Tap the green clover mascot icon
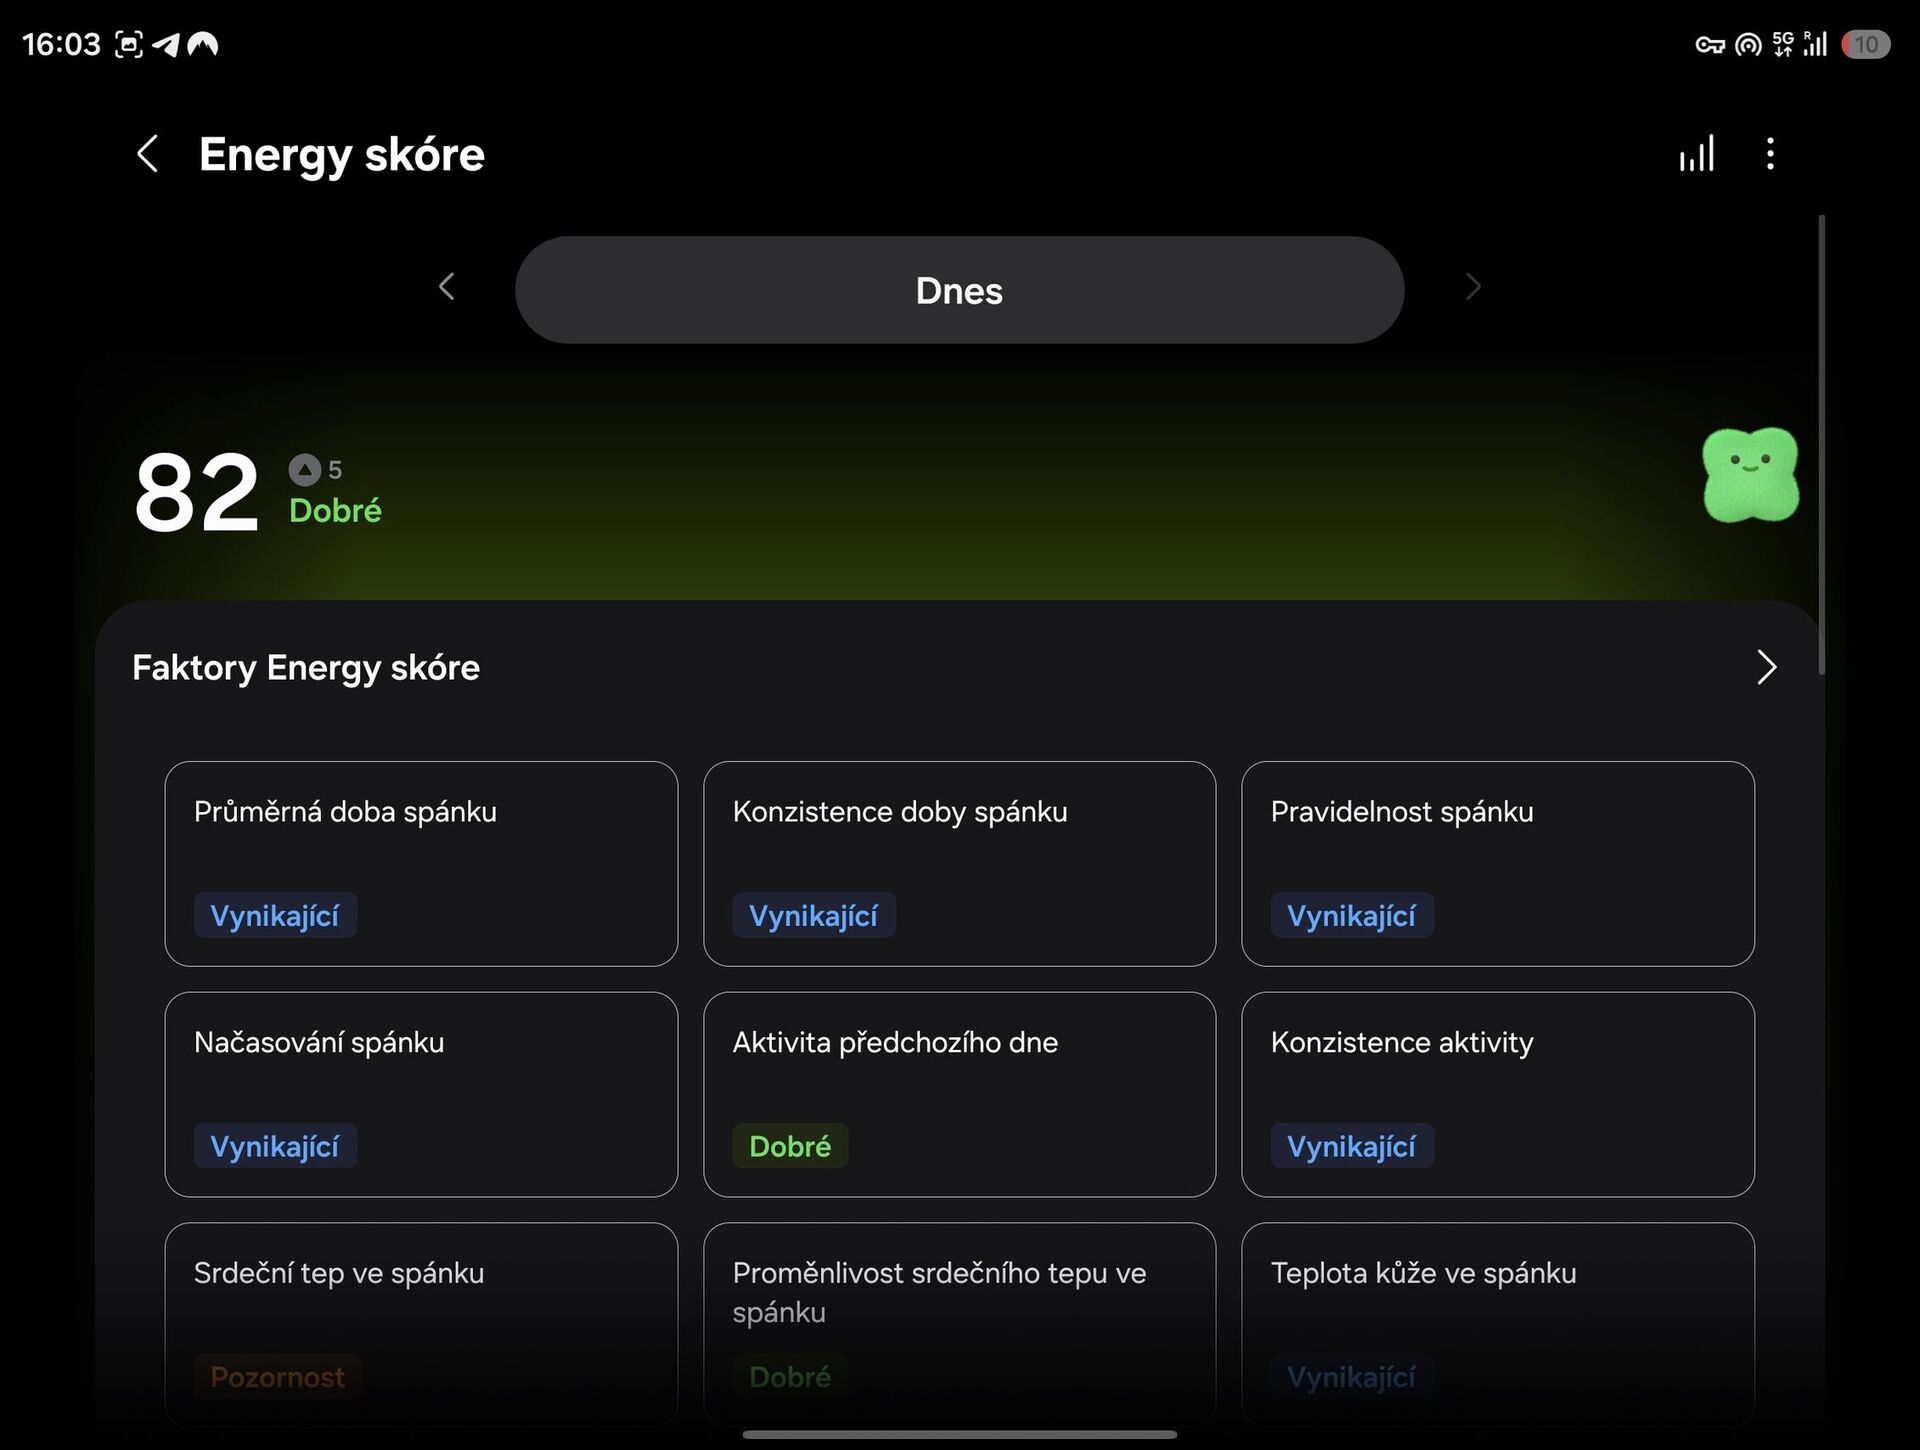This screenshot has width=1920, height=1450. (x=1750, y=475)
